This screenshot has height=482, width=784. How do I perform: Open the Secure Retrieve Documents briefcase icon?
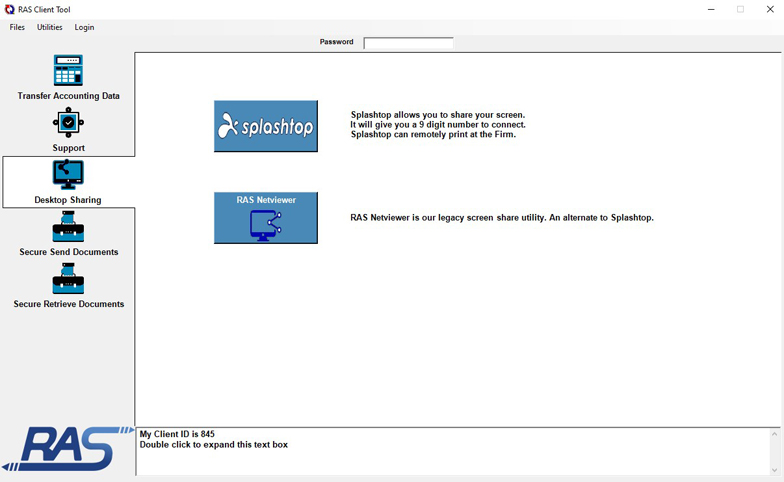click(x=68, y=278)
